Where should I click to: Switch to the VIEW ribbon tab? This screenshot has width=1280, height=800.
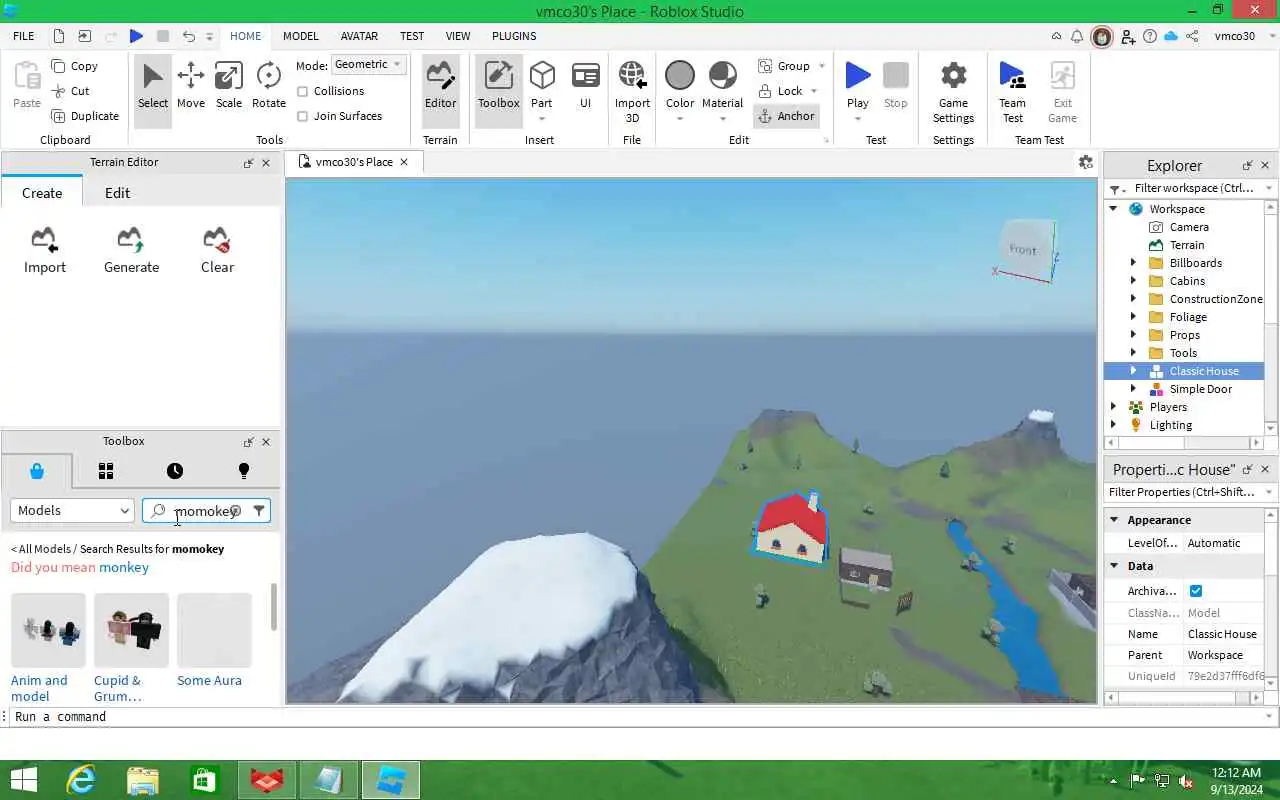click(458, 36)
